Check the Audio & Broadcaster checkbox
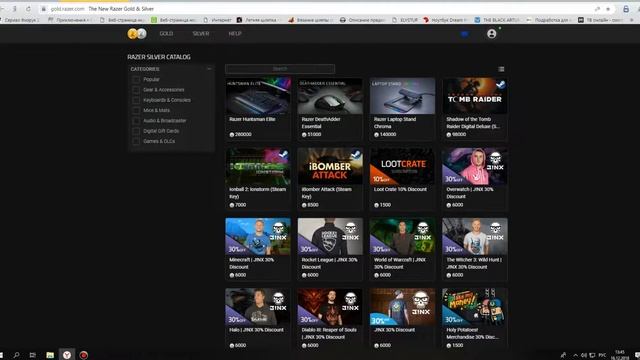Image resolution: width=640 pixels, height=360 pixels. coord(136,121)
